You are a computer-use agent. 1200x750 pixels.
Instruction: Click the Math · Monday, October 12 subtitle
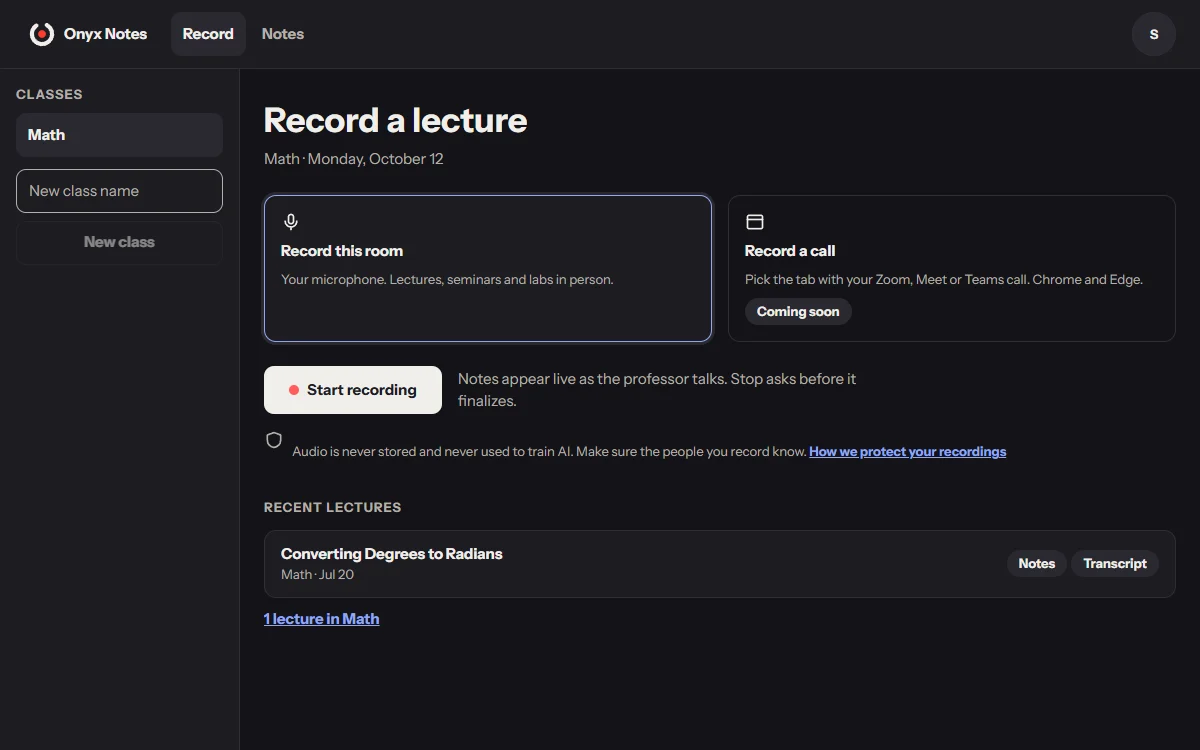354,159
